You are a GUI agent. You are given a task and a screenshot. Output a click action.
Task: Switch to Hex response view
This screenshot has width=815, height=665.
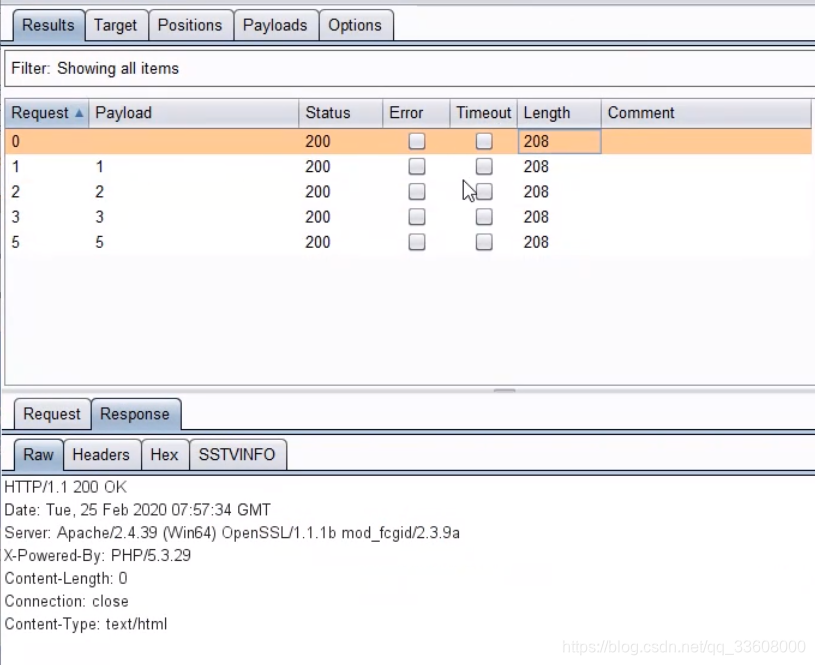tap(164, 454)
